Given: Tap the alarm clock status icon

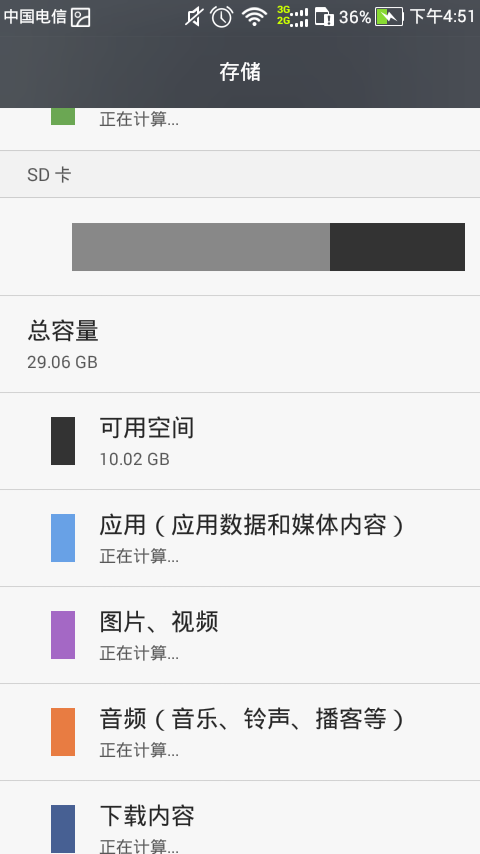Looking at the screenshot, I should (222, 17).
